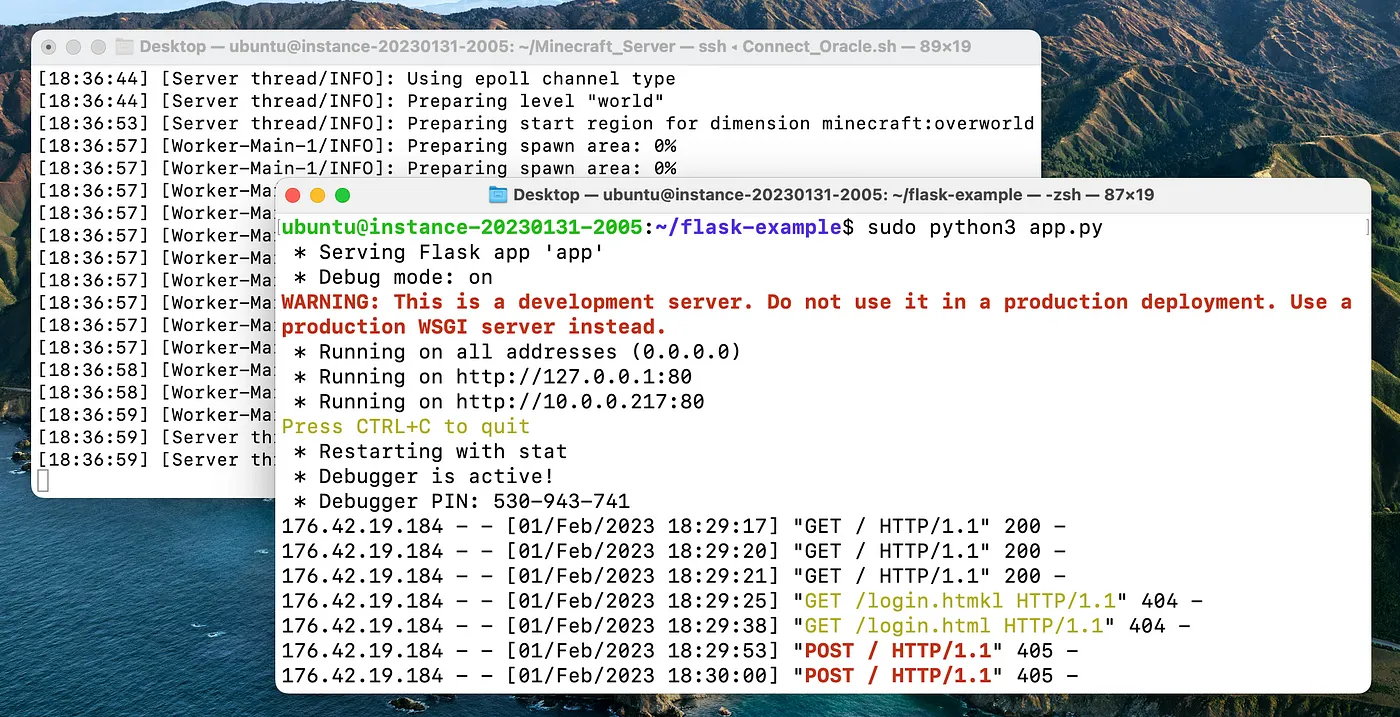This screenshot has height=717, width=1400.
Task: Activate the Minecraft_Server window via its title
Action: [x=555, y=47]
